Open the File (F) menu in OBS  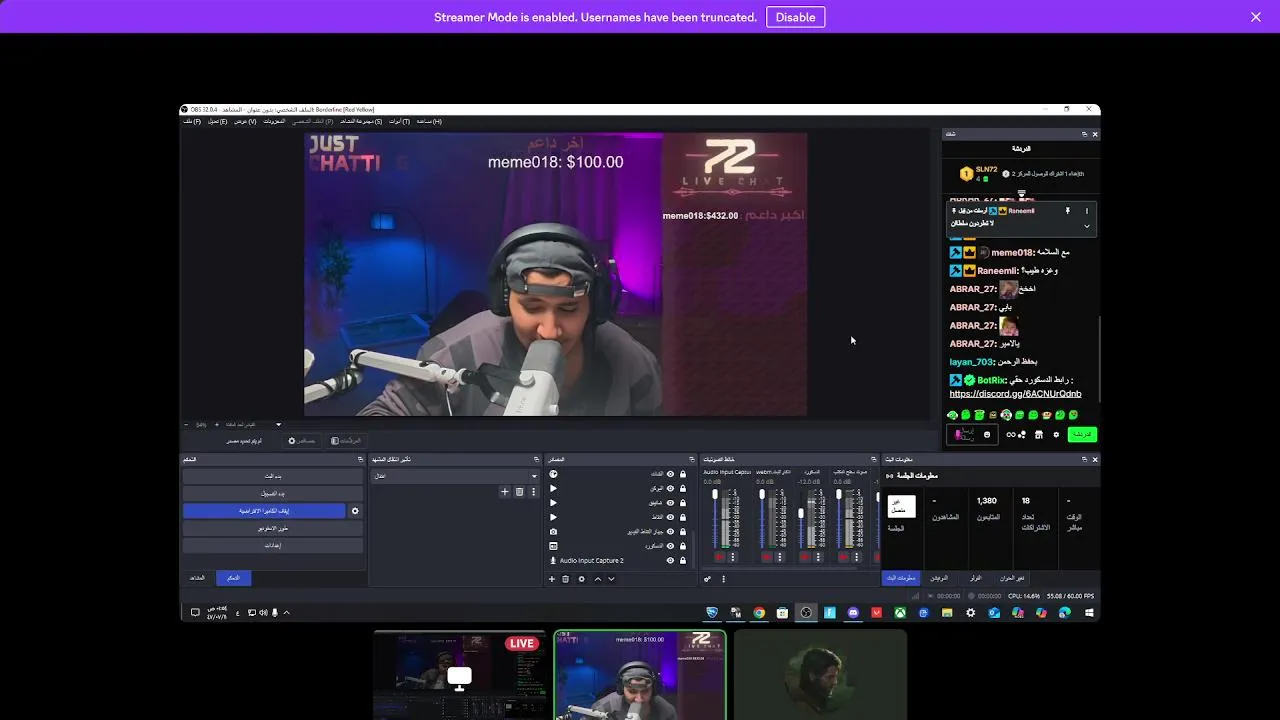tap(192, 122)
